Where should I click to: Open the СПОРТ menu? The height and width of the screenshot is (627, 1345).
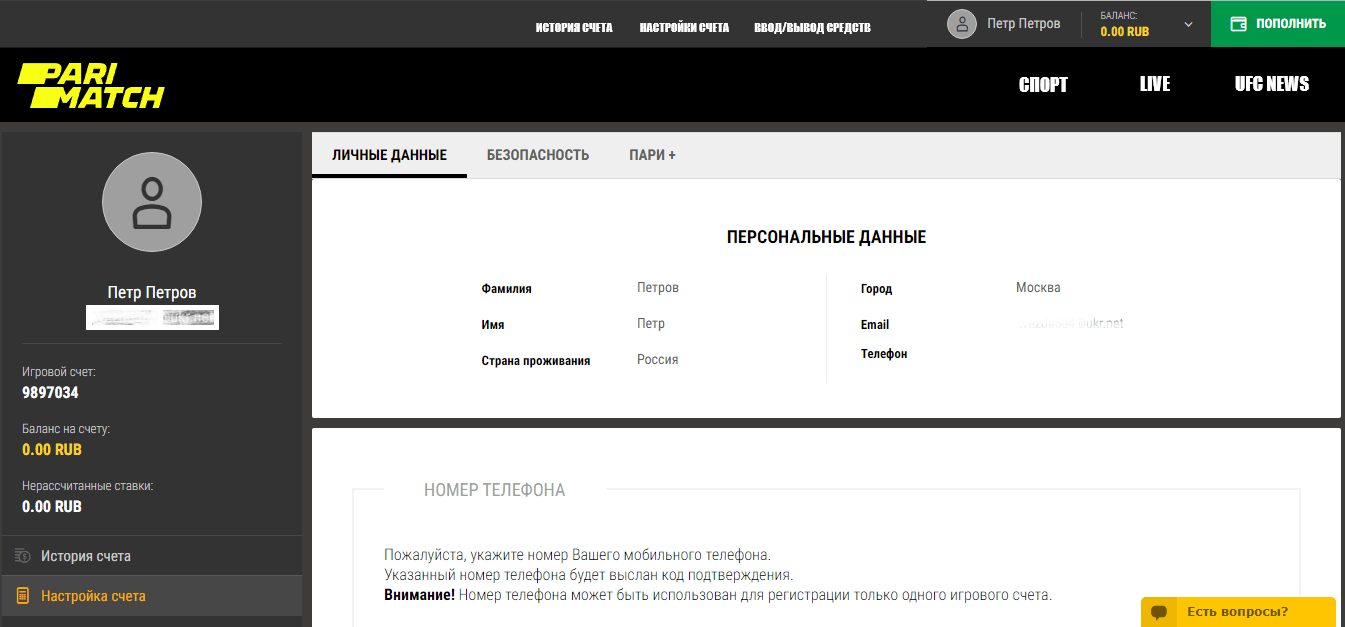(1043, 84)
